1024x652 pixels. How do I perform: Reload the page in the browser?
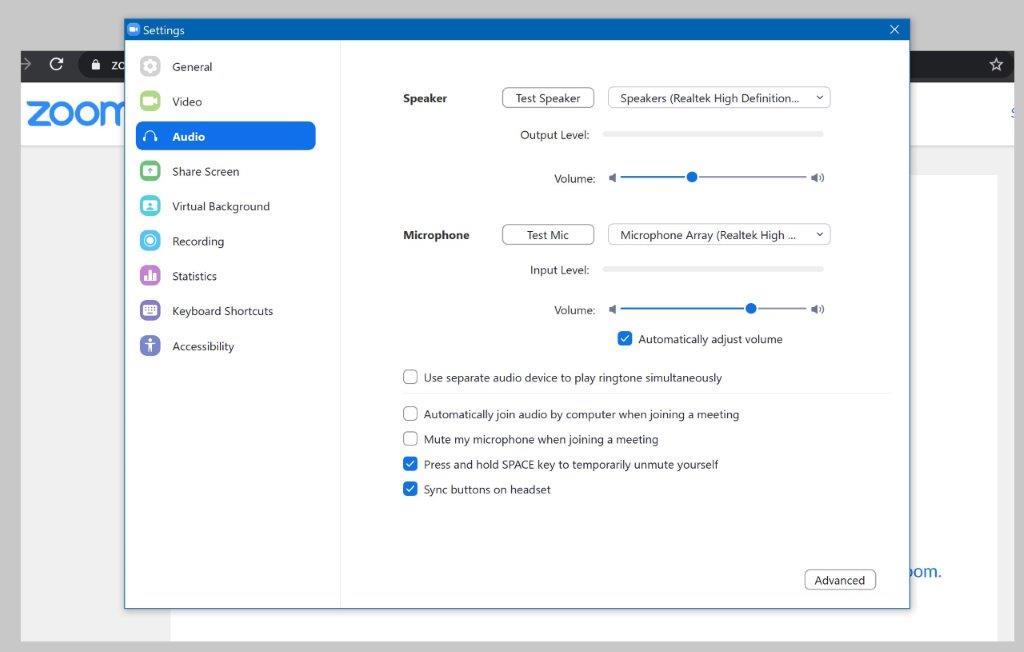click(x=57, y=65)
